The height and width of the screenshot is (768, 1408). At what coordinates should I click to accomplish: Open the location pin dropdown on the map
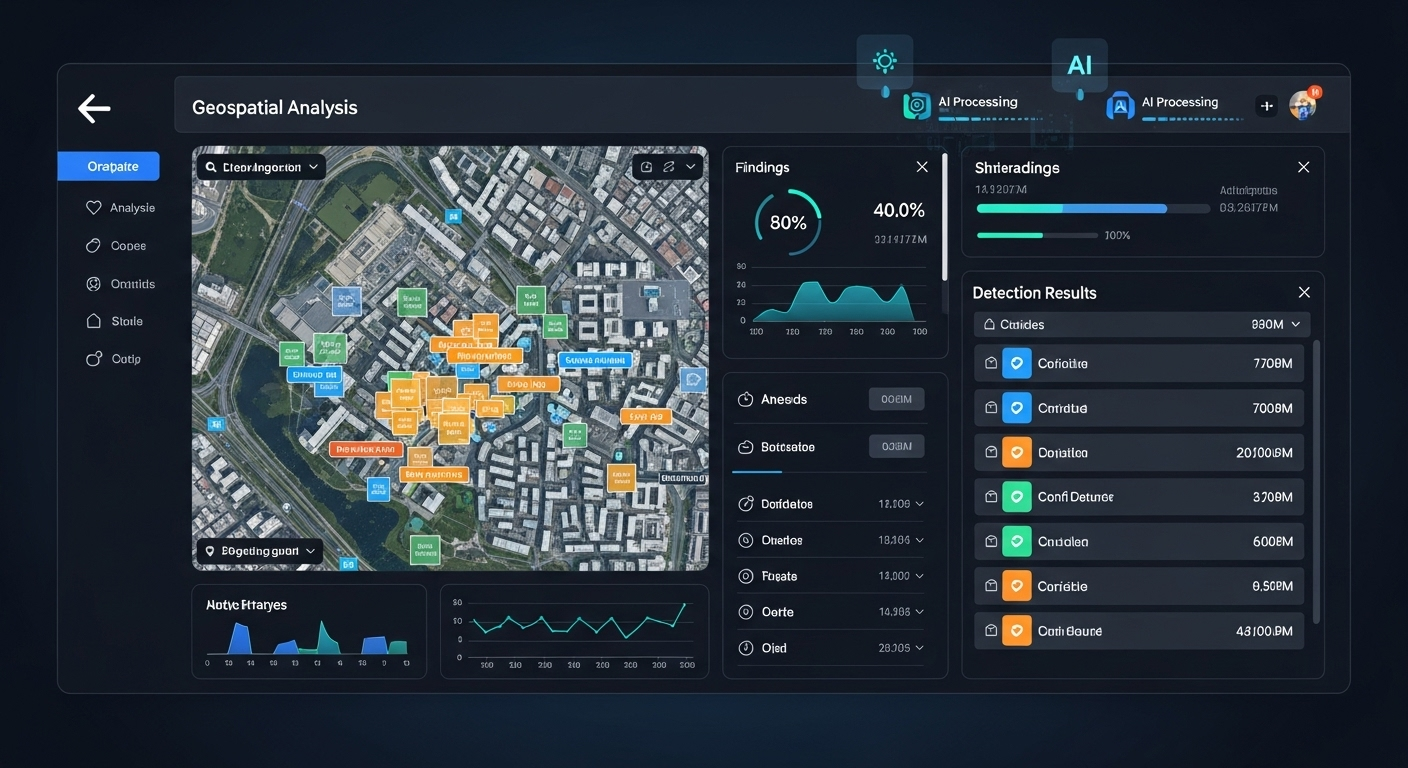coord(260,551)
